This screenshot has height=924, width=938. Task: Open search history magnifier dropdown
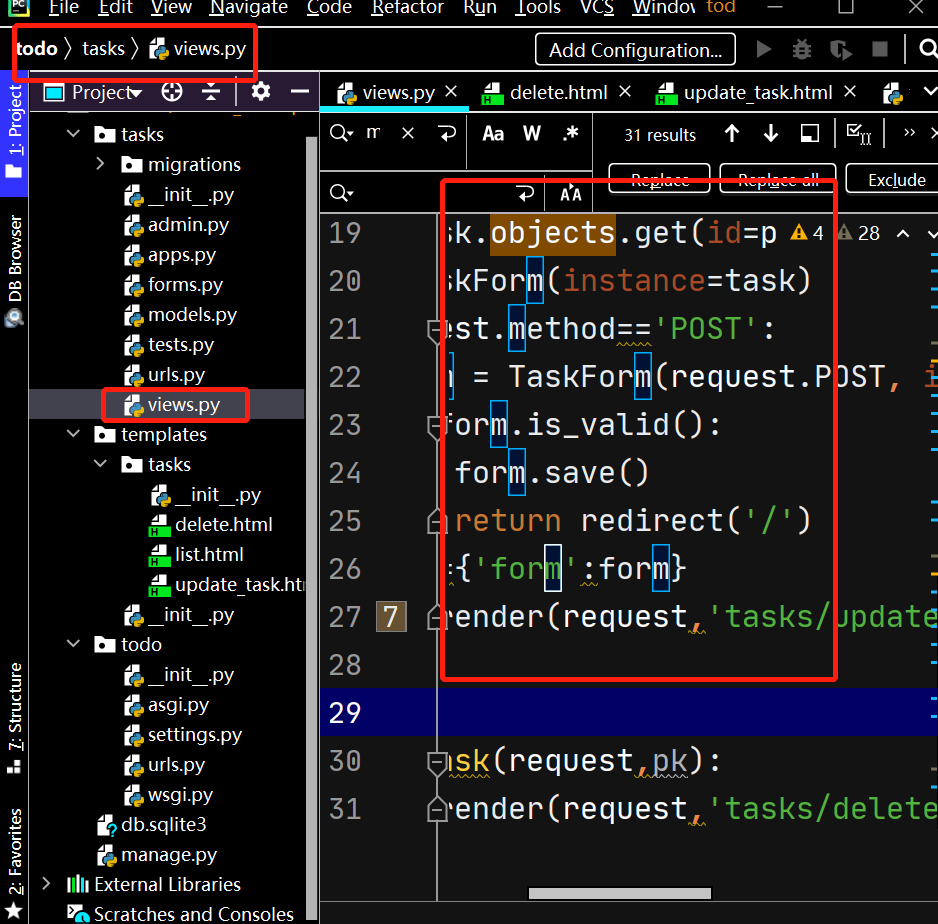coord(341,133)
